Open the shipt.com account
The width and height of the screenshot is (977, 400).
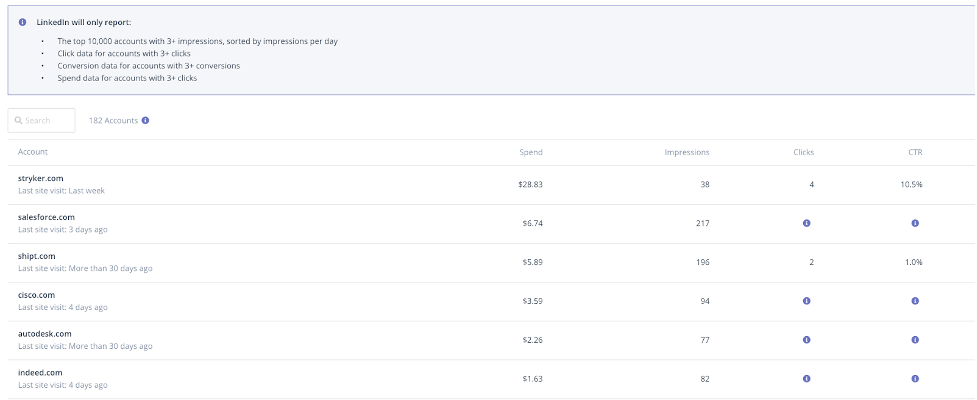point(37,256)
